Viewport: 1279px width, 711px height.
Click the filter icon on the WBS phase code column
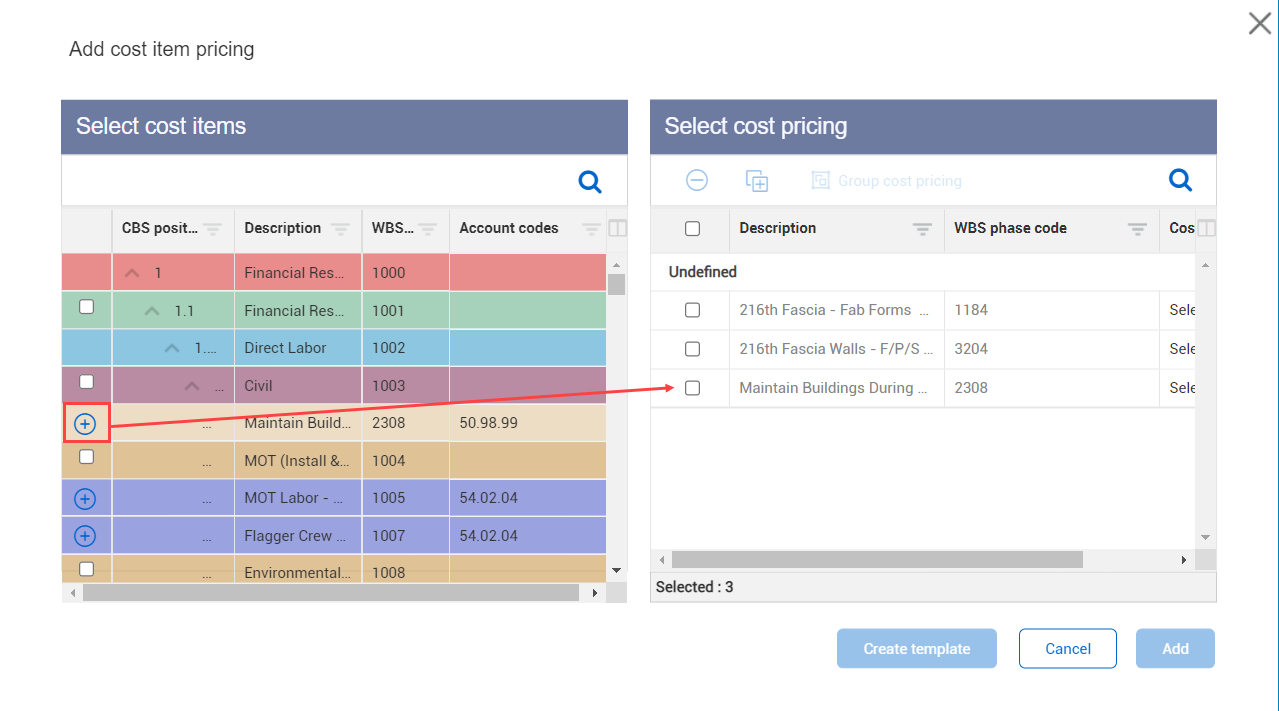1136,229
